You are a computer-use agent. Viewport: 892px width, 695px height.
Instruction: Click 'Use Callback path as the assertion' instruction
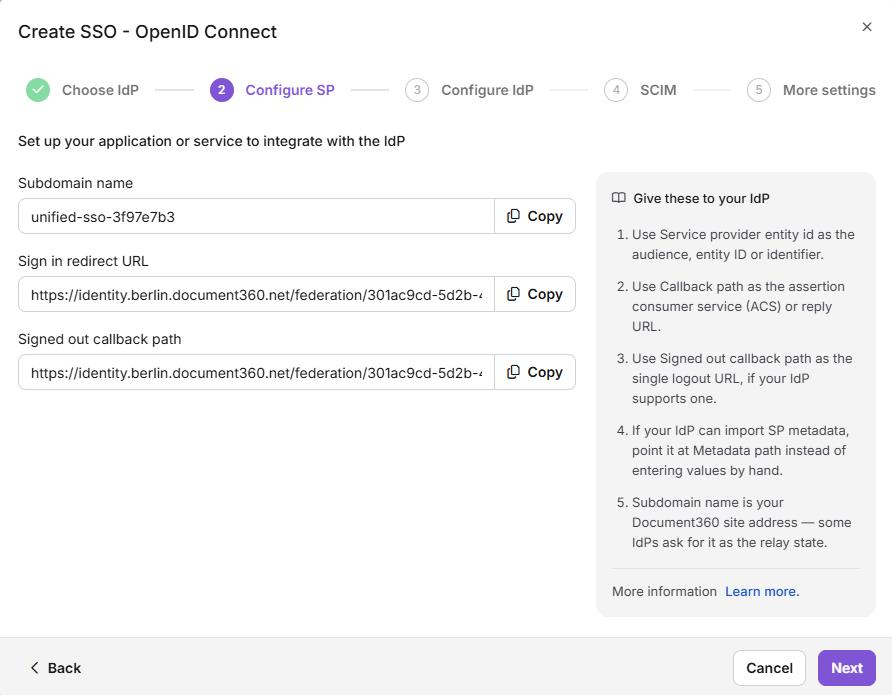[738, 307]
